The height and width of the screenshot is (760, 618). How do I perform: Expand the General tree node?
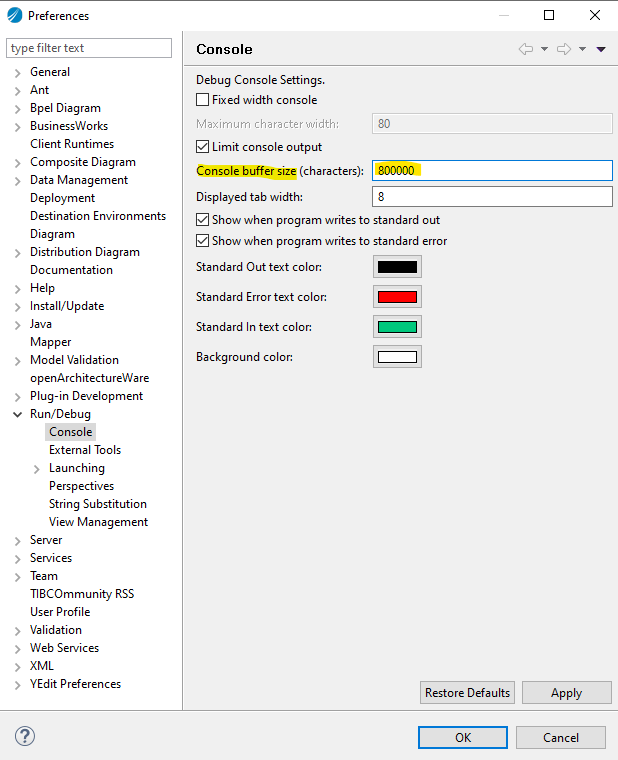pyautogui.click(x=17, y=73)
